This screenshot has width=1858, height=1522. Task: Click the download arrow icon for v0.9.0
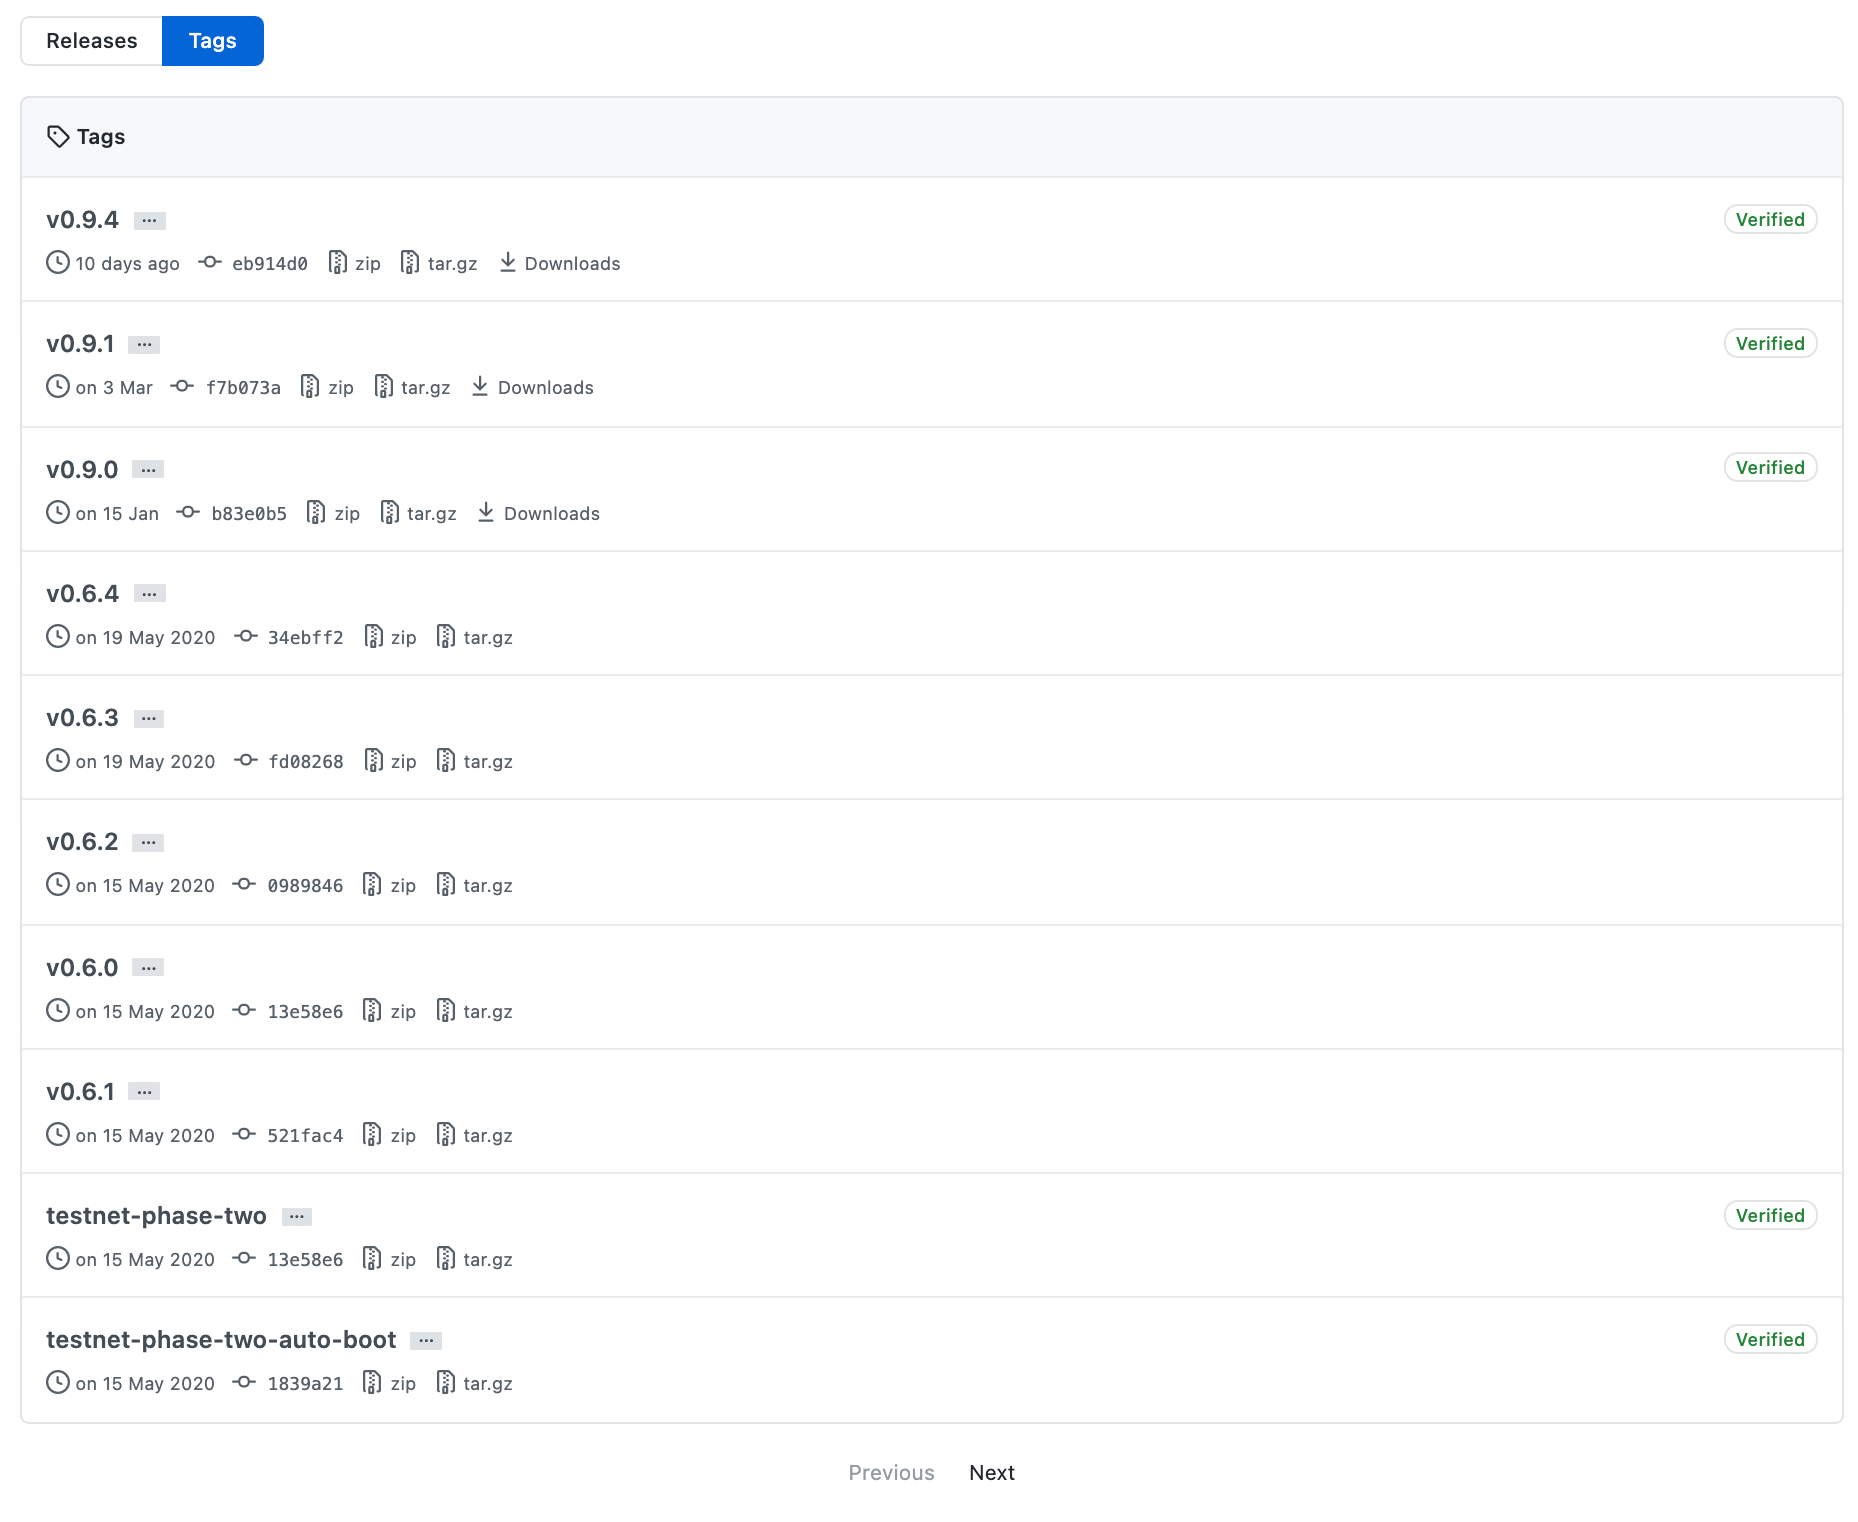486,512
